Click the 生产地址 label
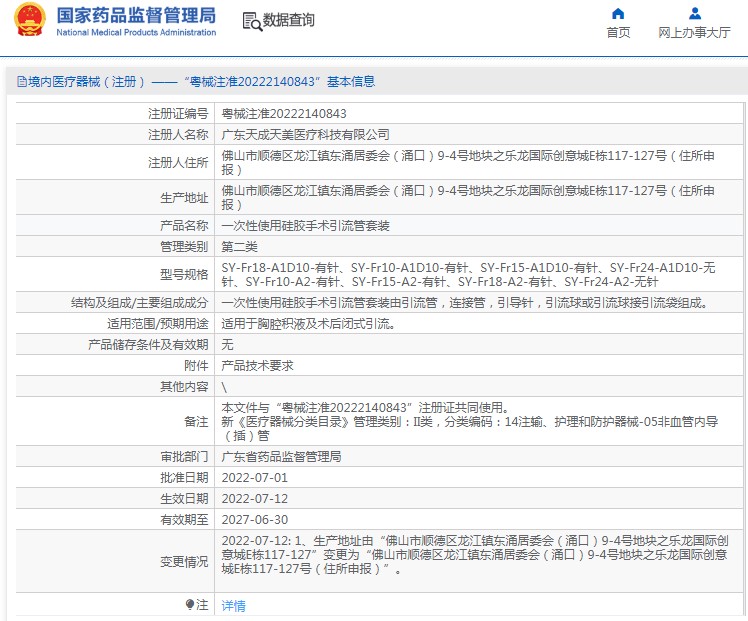The height and width of the screenshot is (621, 748). pos(184,197)
